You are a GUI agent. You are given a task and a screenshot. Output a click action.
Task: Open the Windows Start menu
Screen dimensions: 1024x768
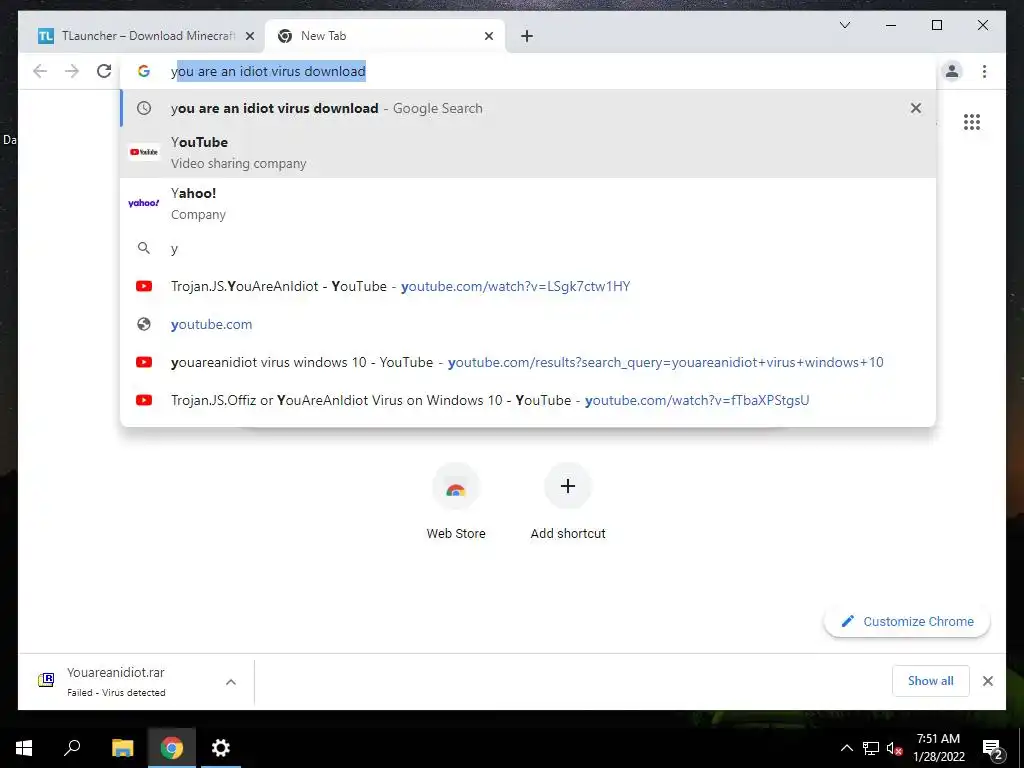coord(24,748)
